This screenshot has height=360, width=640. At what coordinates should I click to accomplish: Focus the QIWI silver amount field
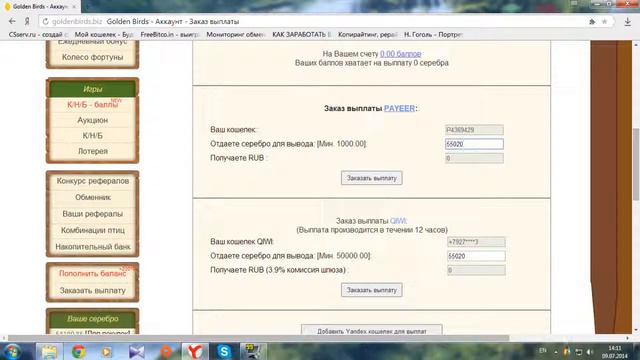click(476, 256)
